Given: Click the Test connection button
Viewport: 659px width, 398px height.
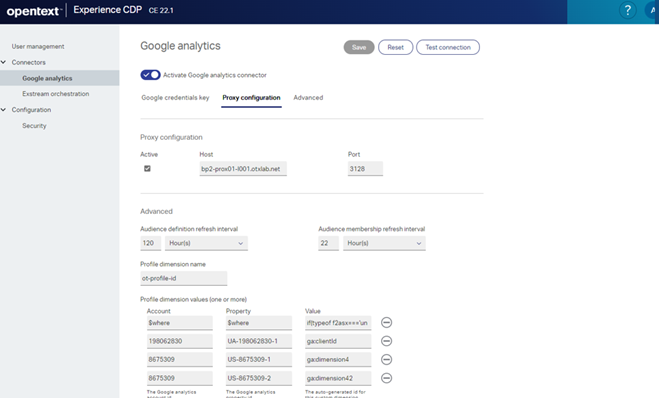Looking at the screenshot, I should tap(448, 47).
